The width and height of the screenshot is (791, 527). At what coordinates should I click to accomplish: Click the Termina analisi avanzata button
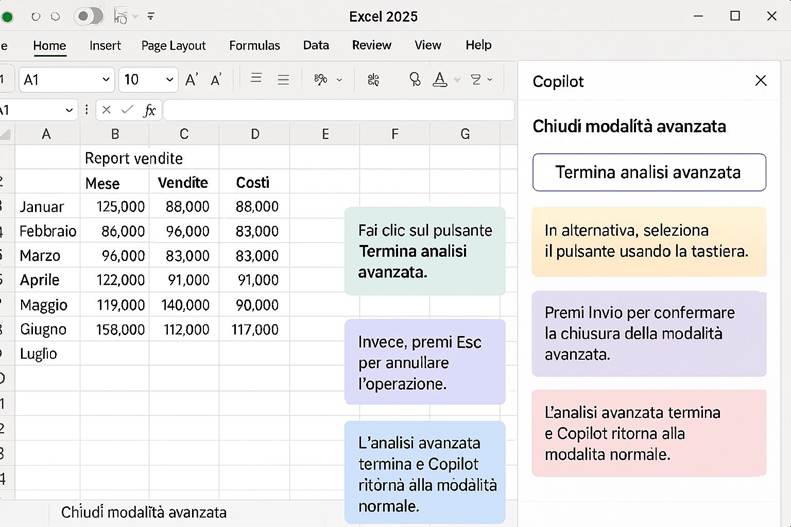pos(649,172)
